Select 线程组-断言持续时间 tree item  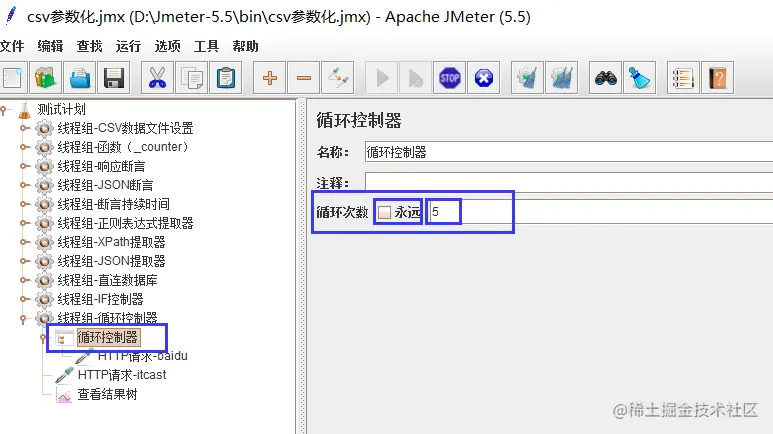point(113,204)
